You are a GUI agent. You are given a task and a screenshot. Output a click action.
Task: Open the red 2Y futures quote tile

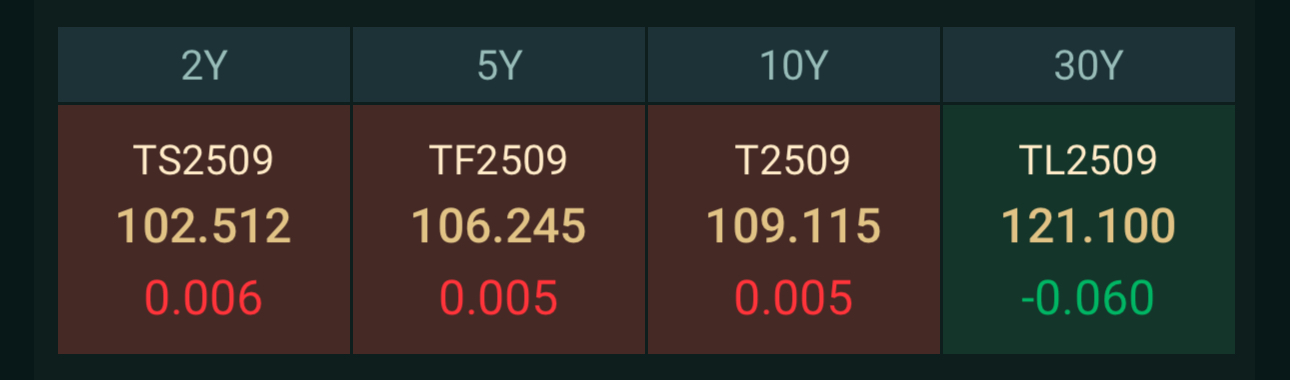(x=204, y=229)
